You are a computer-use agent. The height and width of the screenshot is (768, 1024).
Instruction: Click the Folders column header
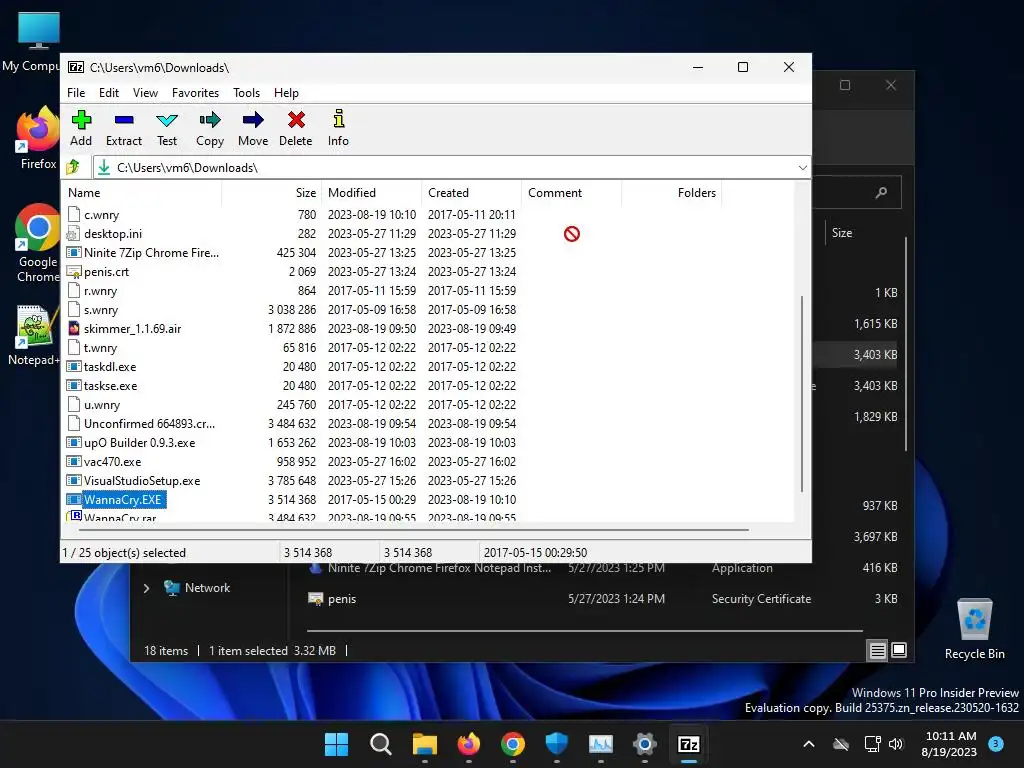pyautogui.click(x=671, y=193)
